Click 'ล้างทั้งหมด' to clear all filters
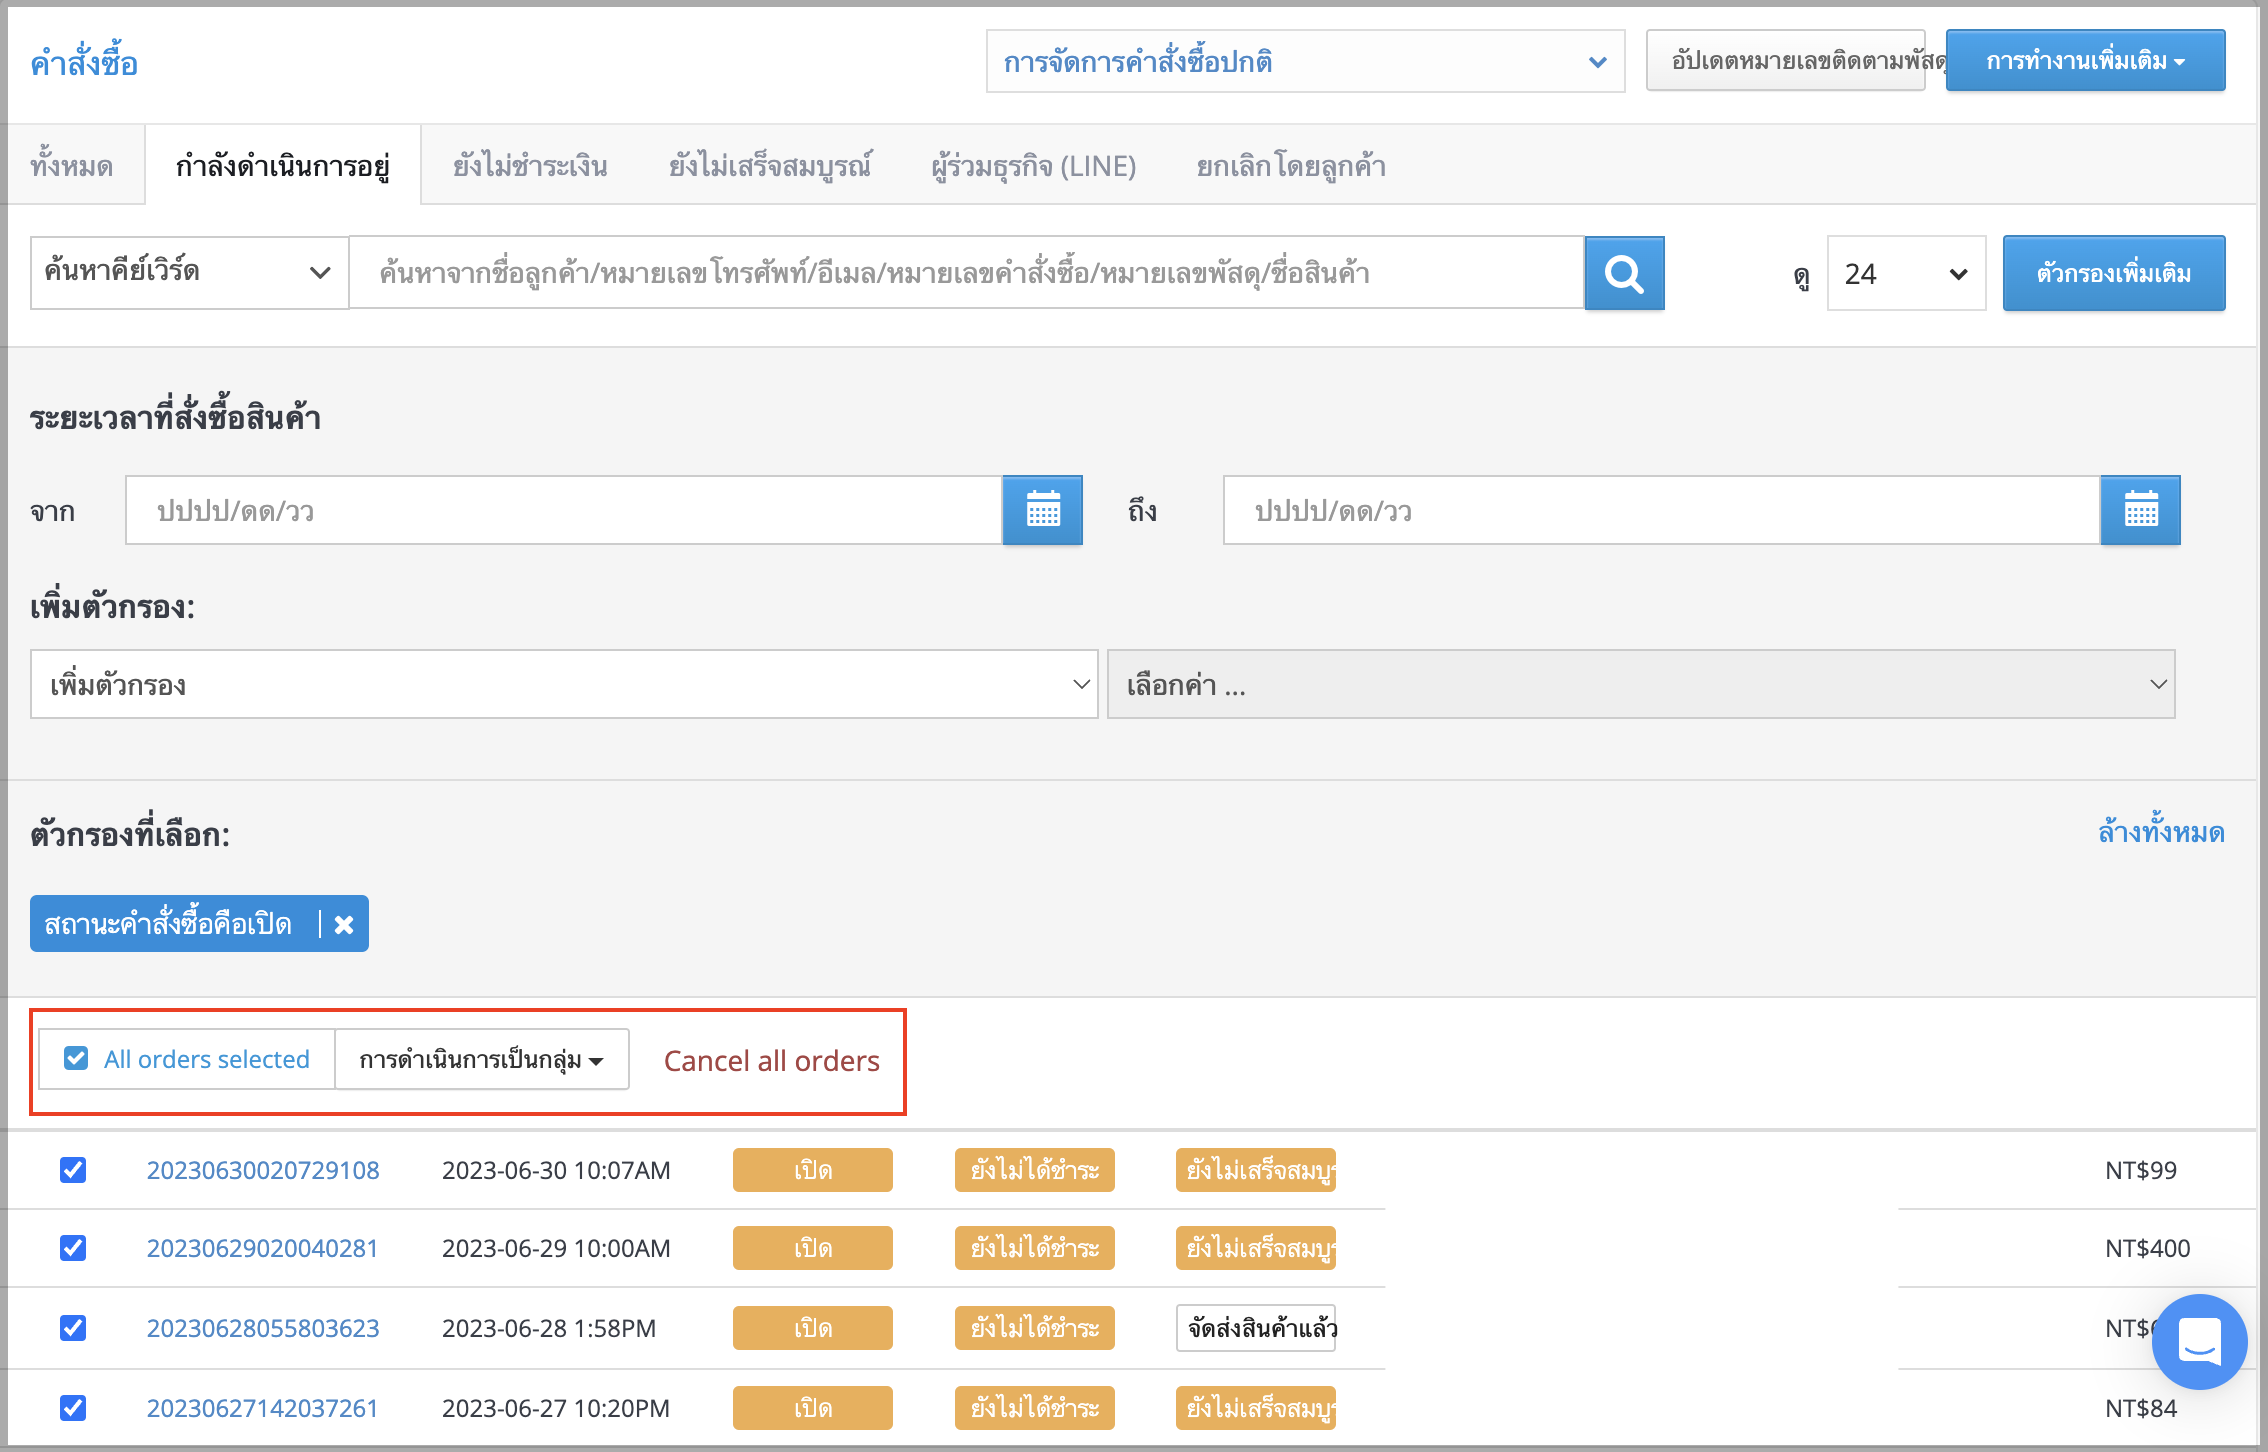 click(2161, 831)
